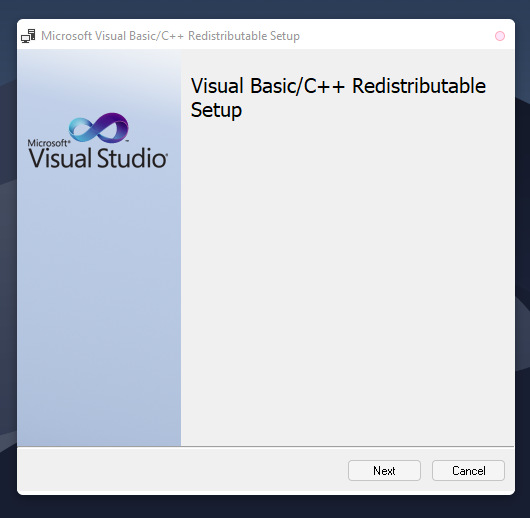
Task: Click the window title 'Microsoft Visual Basic/C++ Redistributable Setup'
Action: [x=170, y=36]
